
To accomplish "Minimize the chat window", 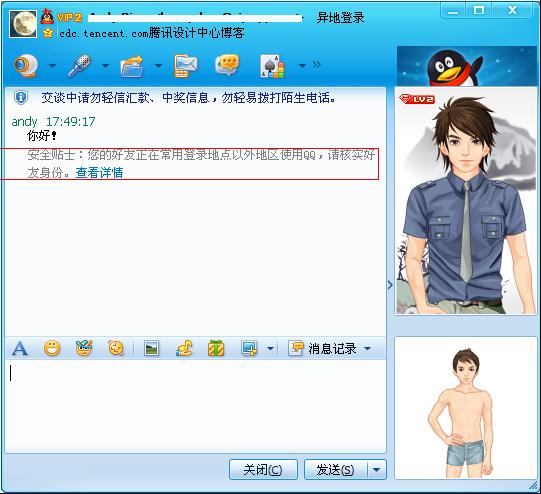I will tap(453, 10).
